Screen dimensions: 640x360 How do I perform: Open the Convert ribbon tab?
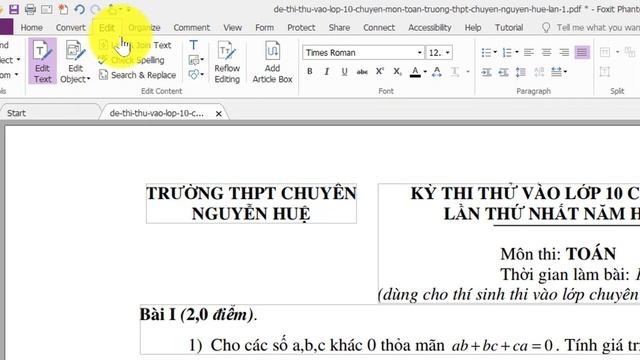pyautogui.click(x=71, y=27)
